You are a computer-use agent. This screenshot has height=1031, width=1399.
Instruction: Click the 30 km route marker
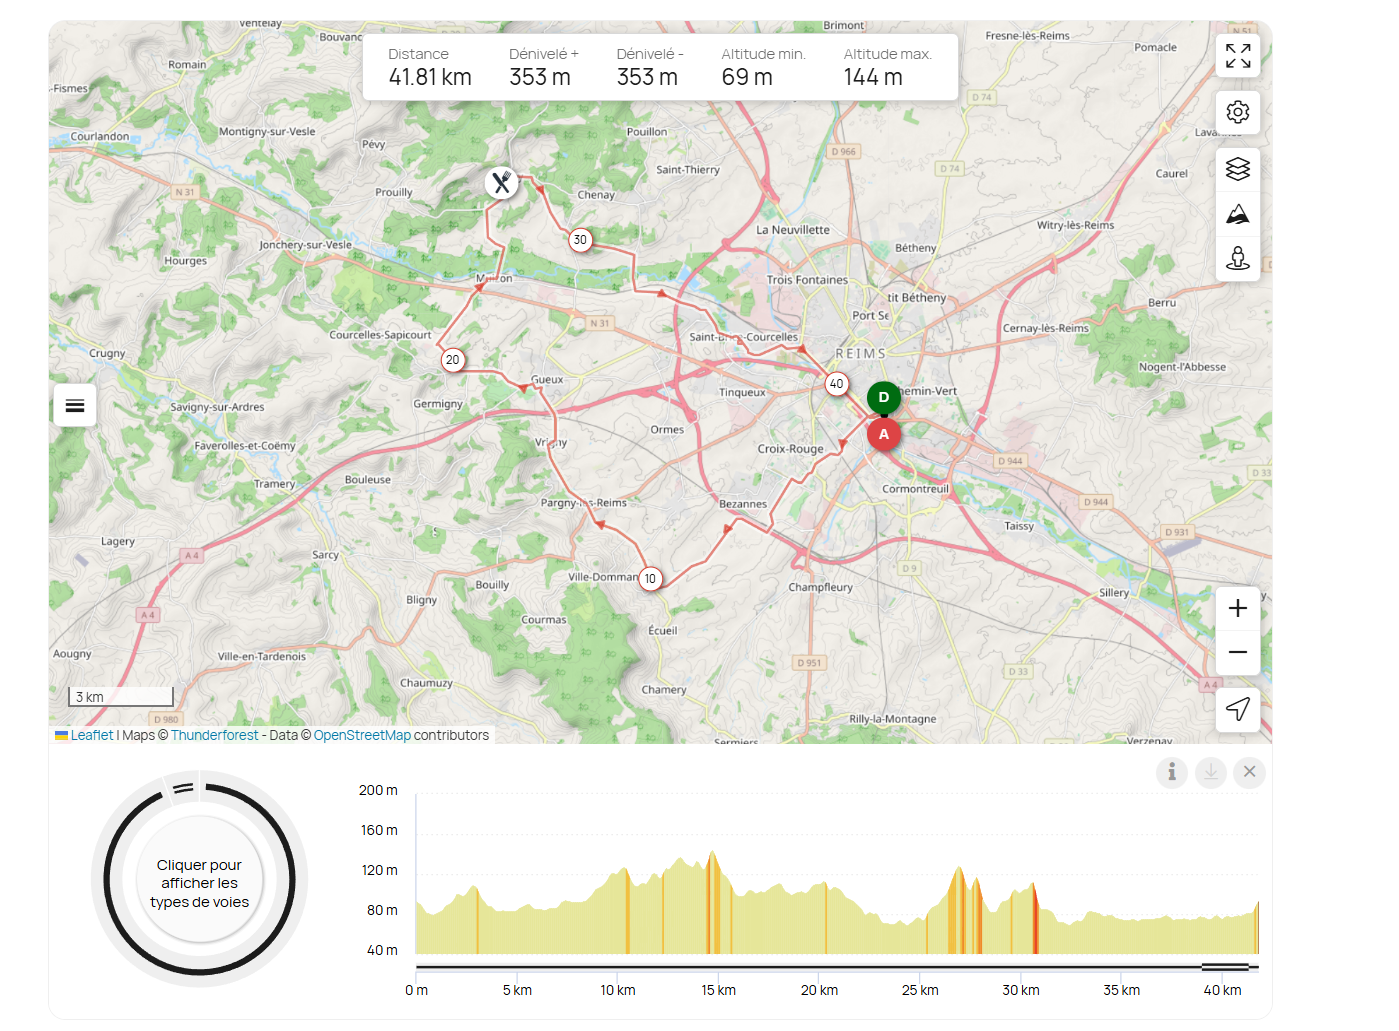(580, 240)
